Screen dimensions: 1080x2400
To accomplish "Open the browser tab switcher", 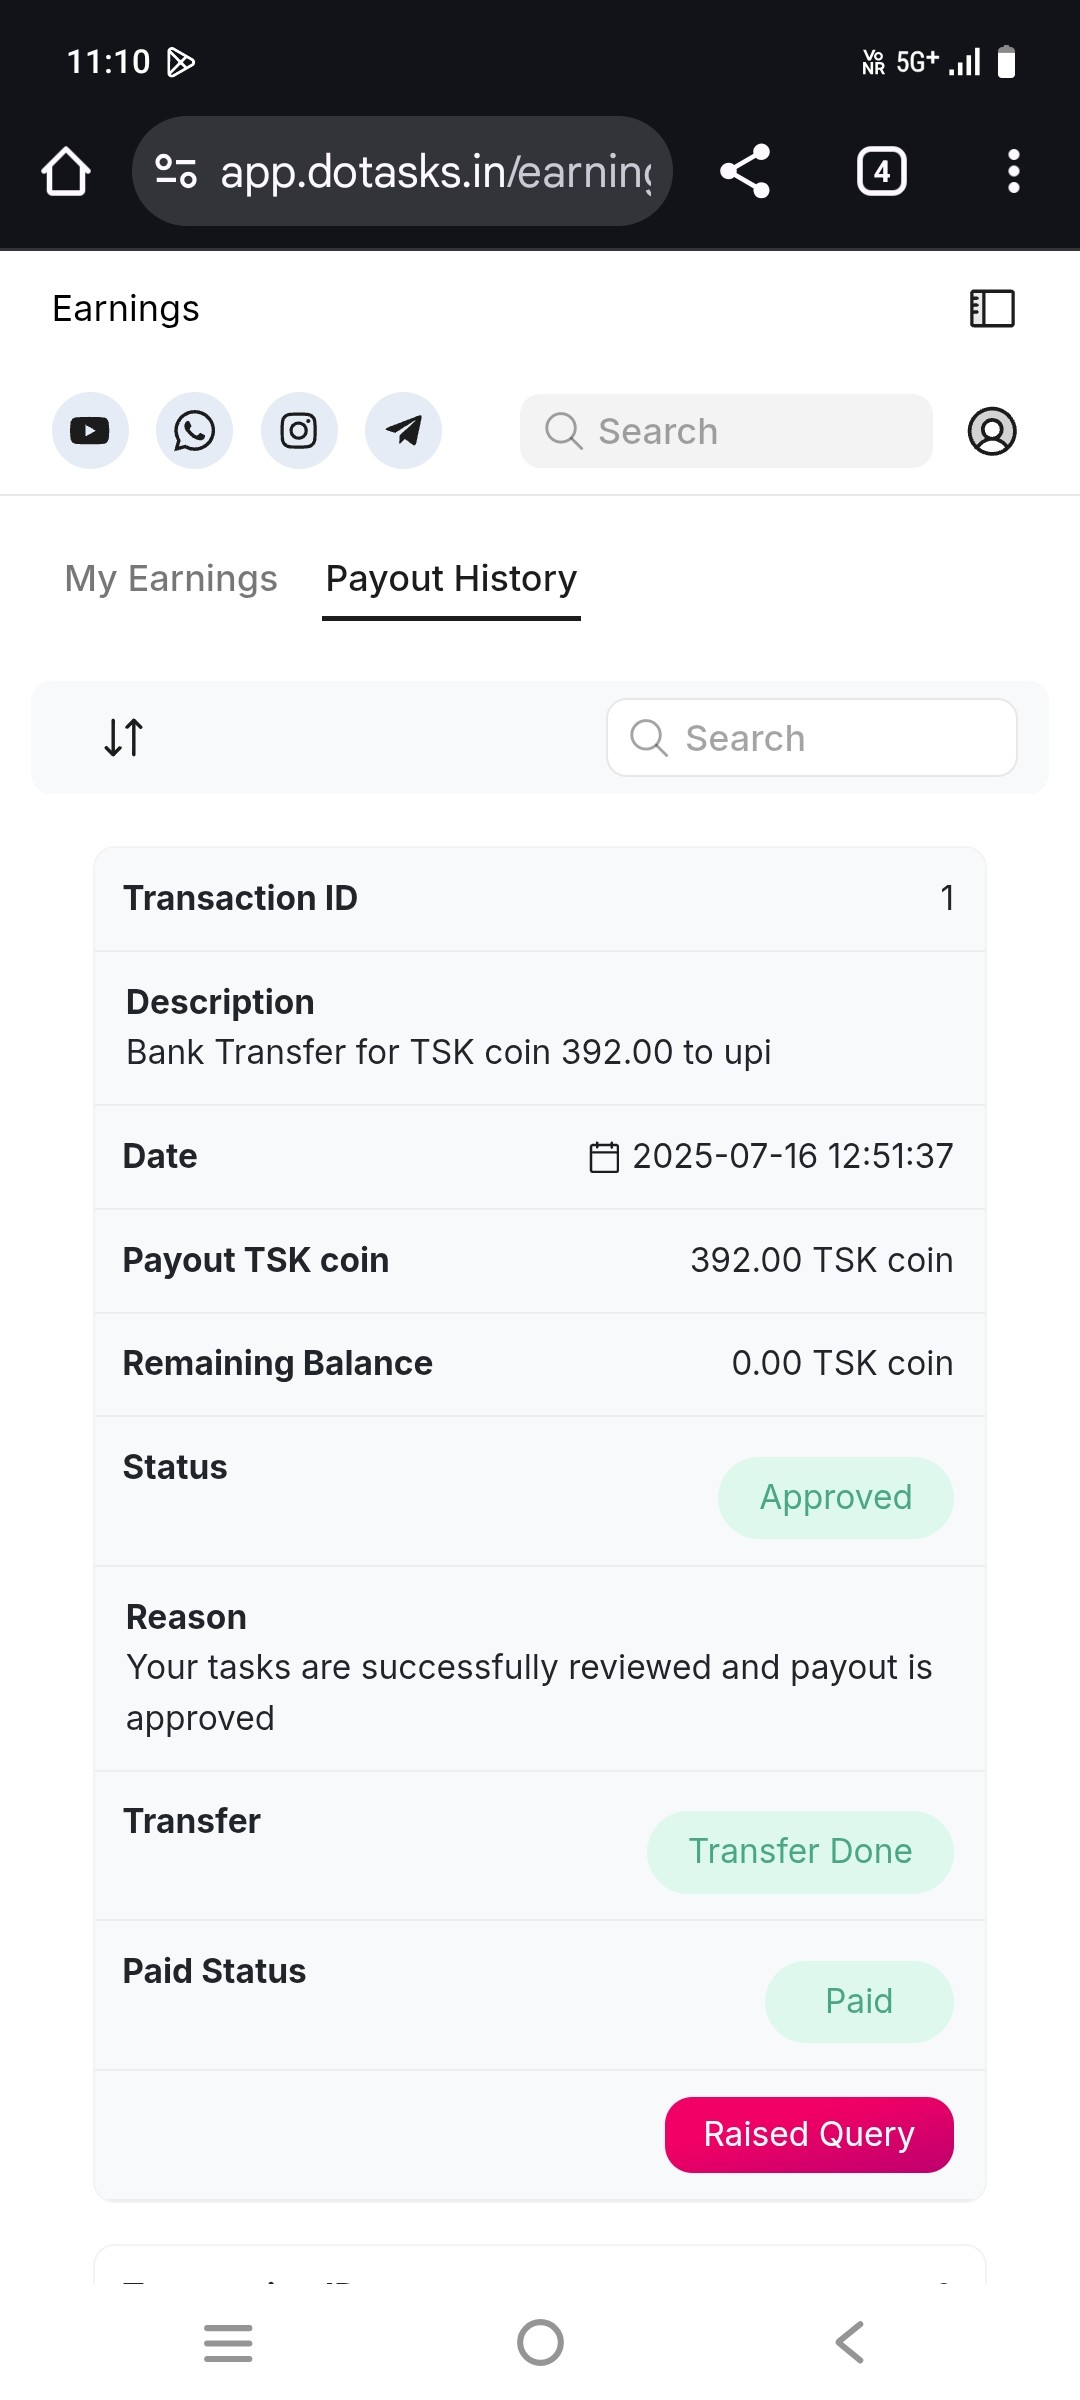I will coord(881,171).
